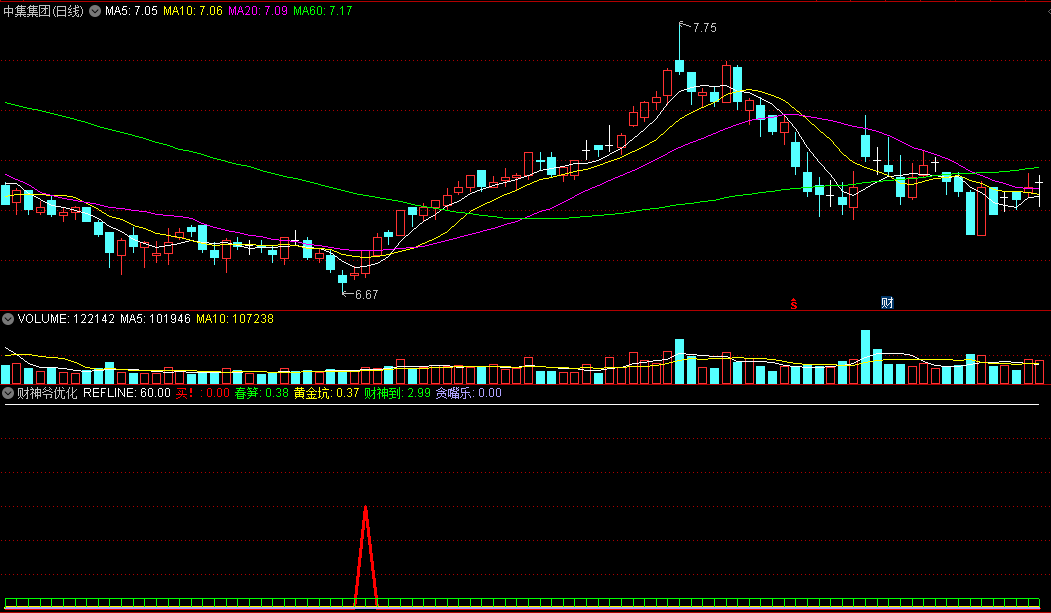
Task: Expand the 财神爷优化 indicator dropdown arrow
Action: pos(8,393)
